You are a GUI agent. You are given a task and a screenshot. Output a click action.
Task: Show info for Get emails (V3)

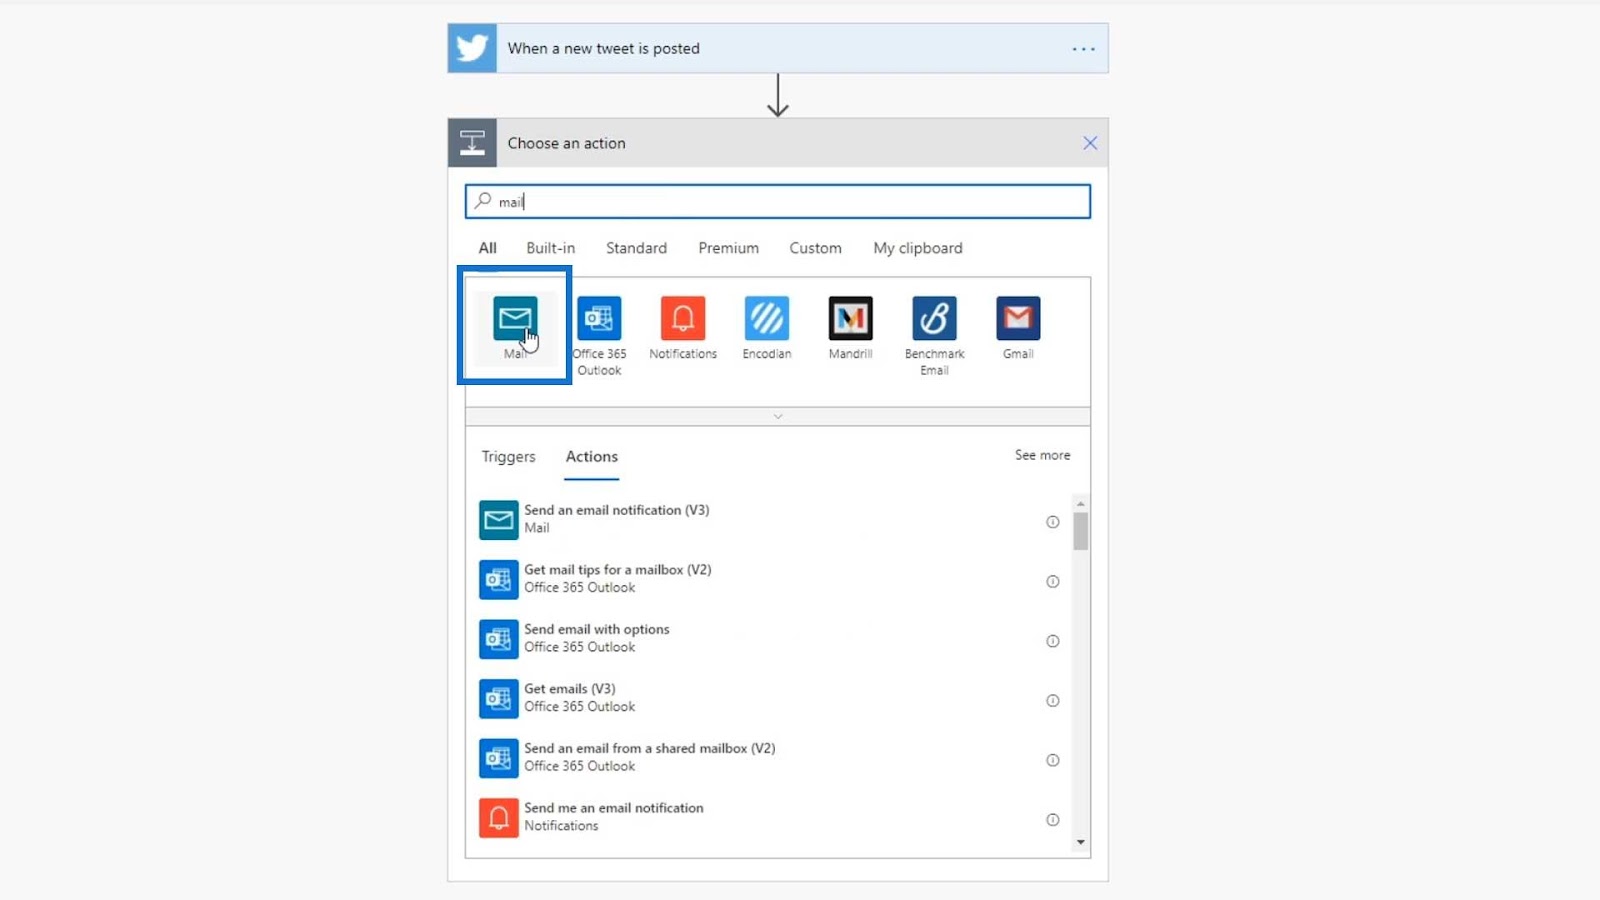[1052, 700]
